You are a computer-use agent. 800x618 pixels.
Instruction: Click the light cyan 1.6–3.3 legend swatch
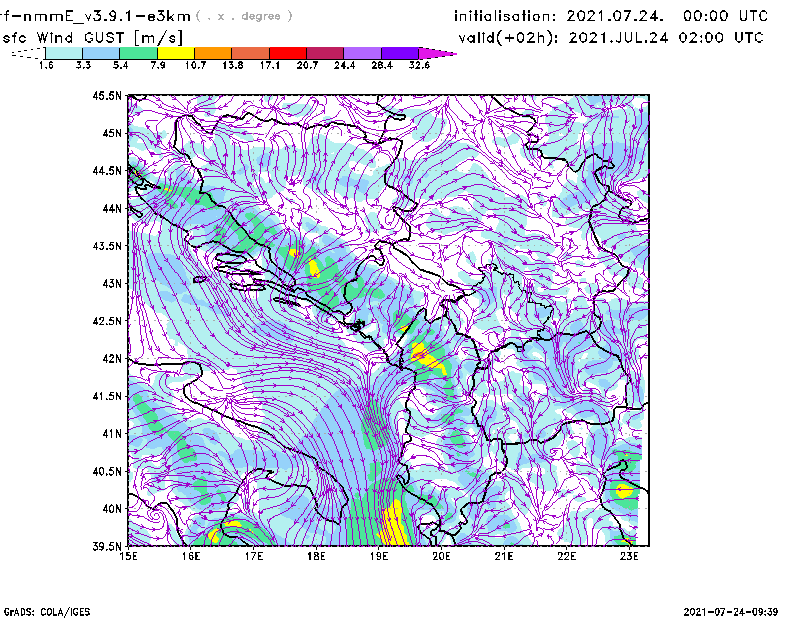[x=64, y=53]
